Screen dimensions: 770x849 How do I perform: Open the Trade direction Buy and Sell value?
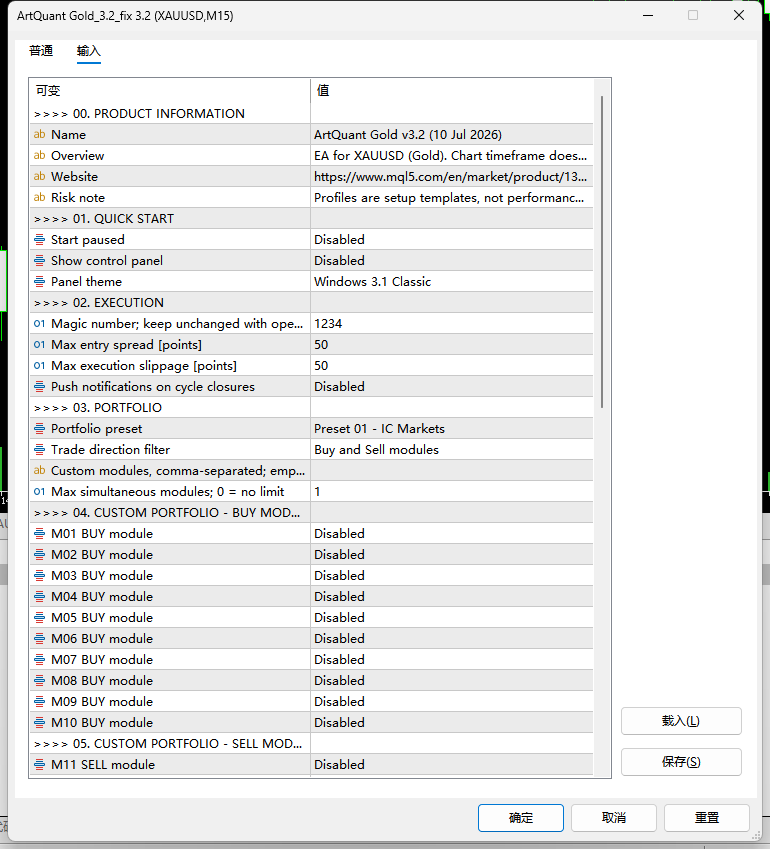click(452, 449)
